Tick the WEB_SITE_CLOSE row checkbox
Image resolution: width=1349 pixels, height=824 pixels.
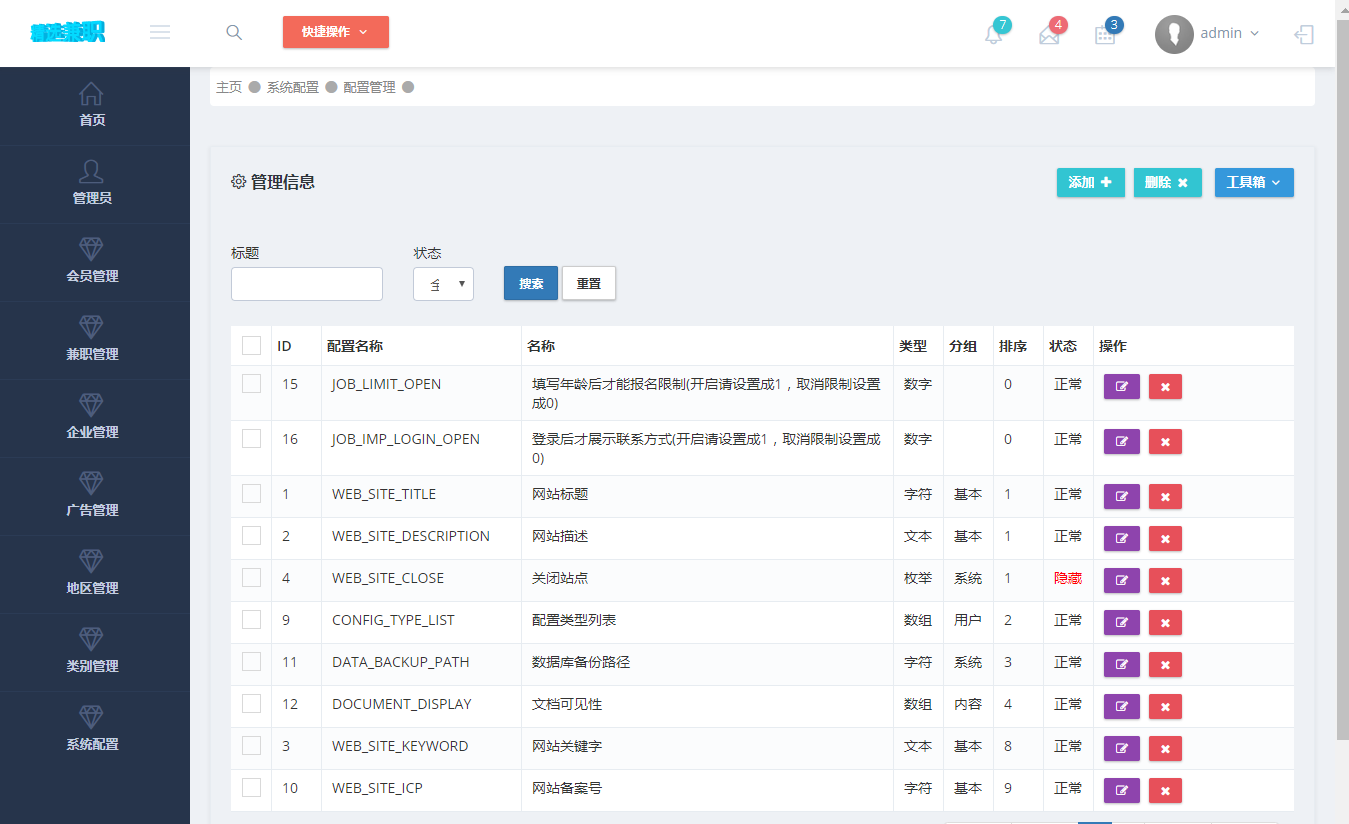(x=251, y=577)
